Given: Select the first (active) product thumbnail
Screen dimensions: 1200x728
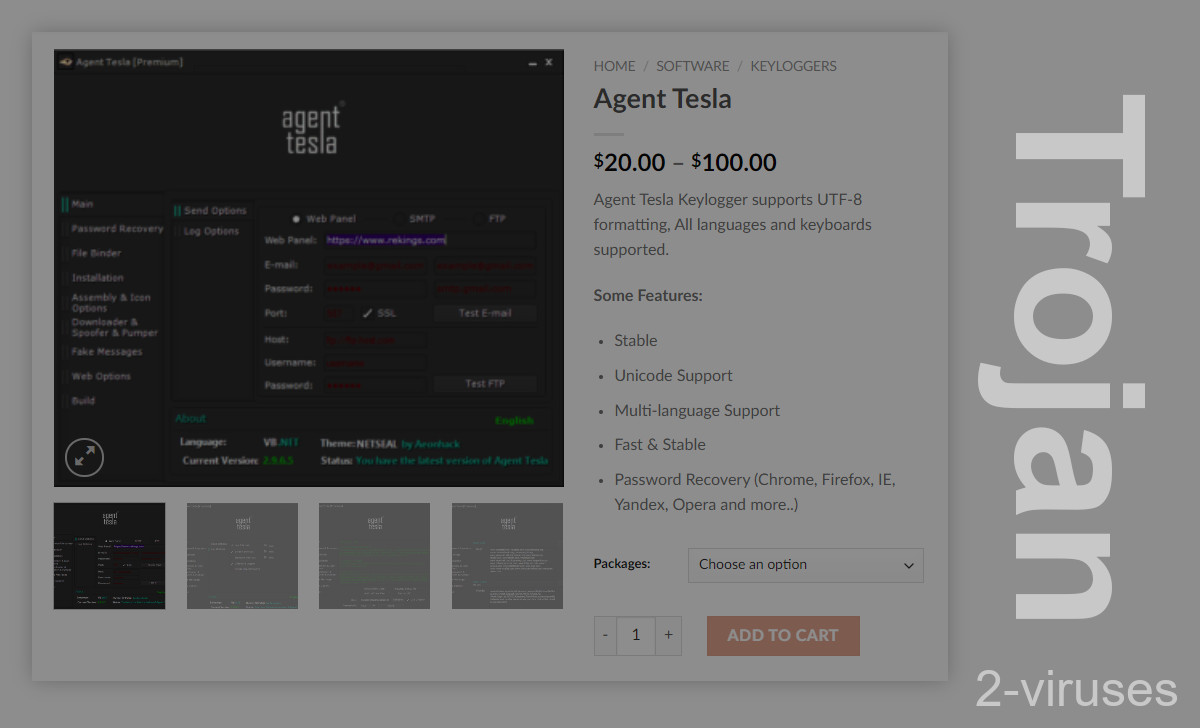Looking at the screenshot, I should coord(110,556).
